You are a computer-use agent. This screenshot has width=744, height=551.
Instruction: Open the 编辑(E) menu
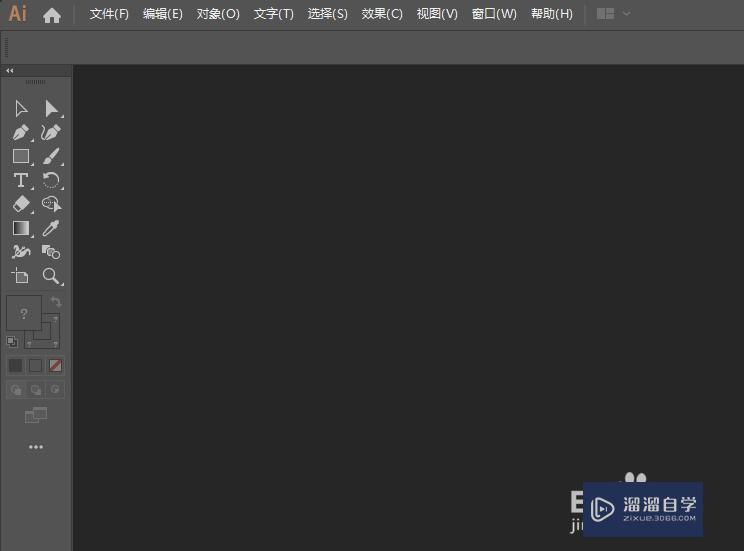click(163, 14)
